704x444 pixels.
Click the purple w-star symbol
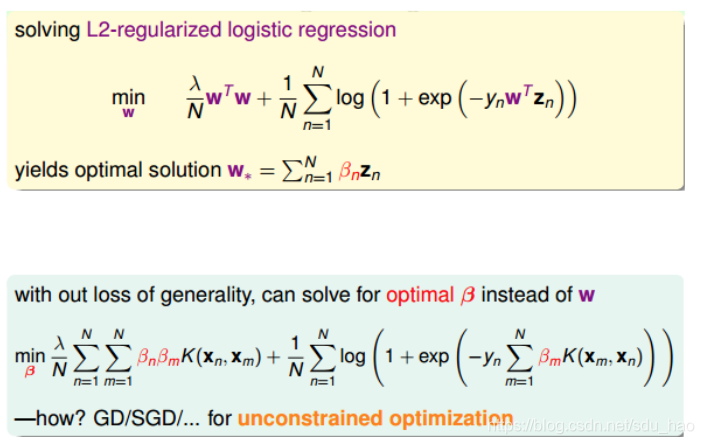coord(239,171)
